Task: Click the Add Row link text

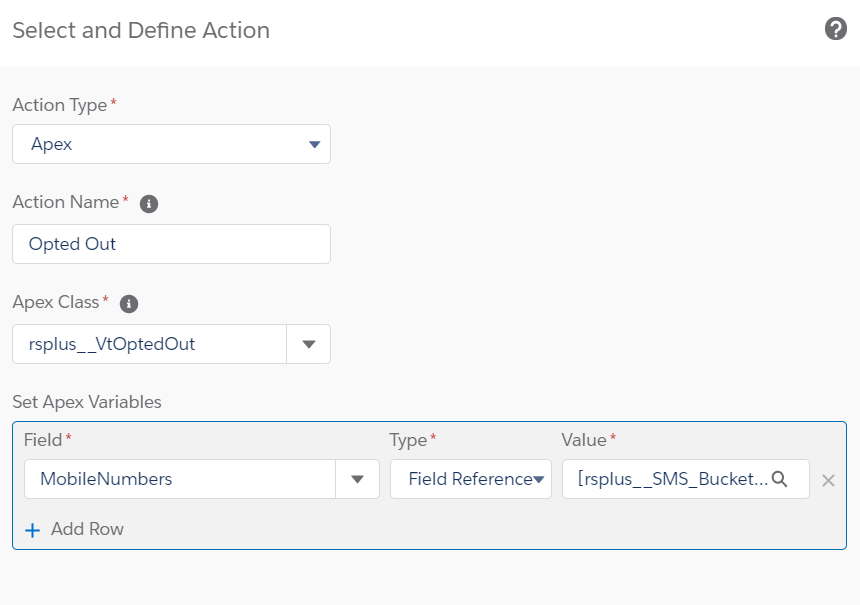Action: click(x=87, y=529)
